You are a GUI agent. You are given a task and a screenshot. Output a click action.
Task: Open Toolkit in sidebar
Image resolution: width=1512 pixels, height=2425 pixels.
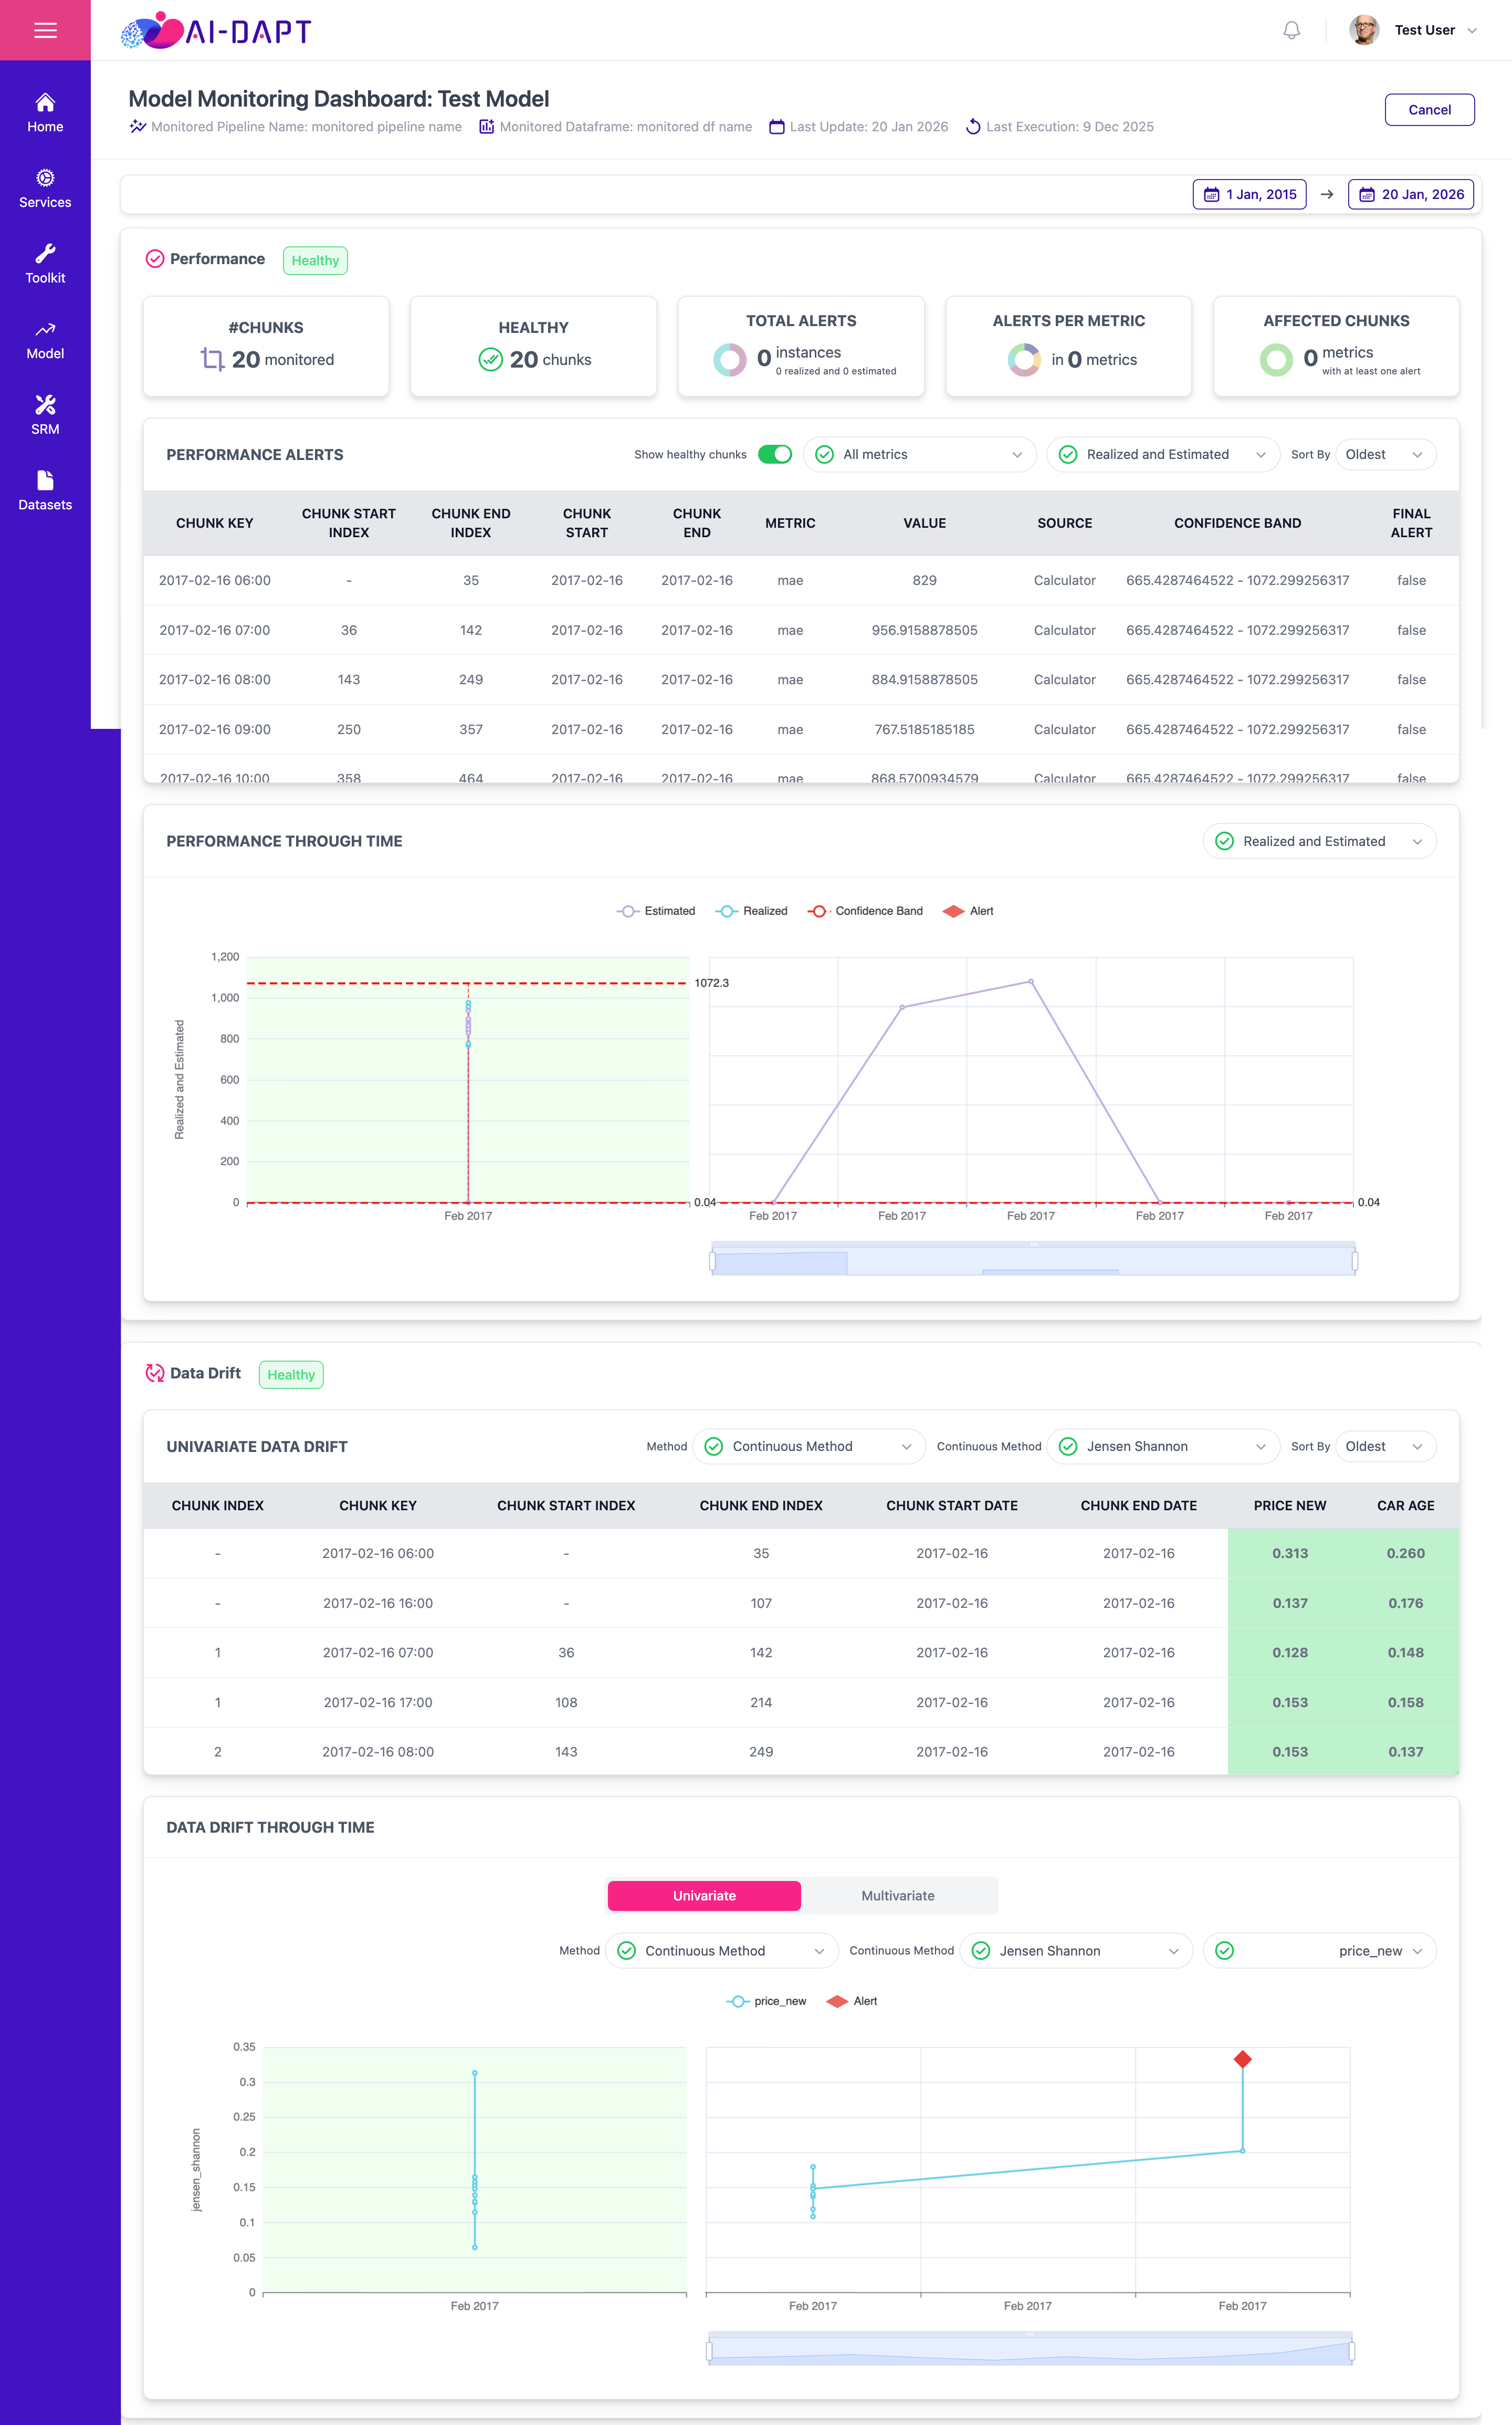tap(45, 264)
